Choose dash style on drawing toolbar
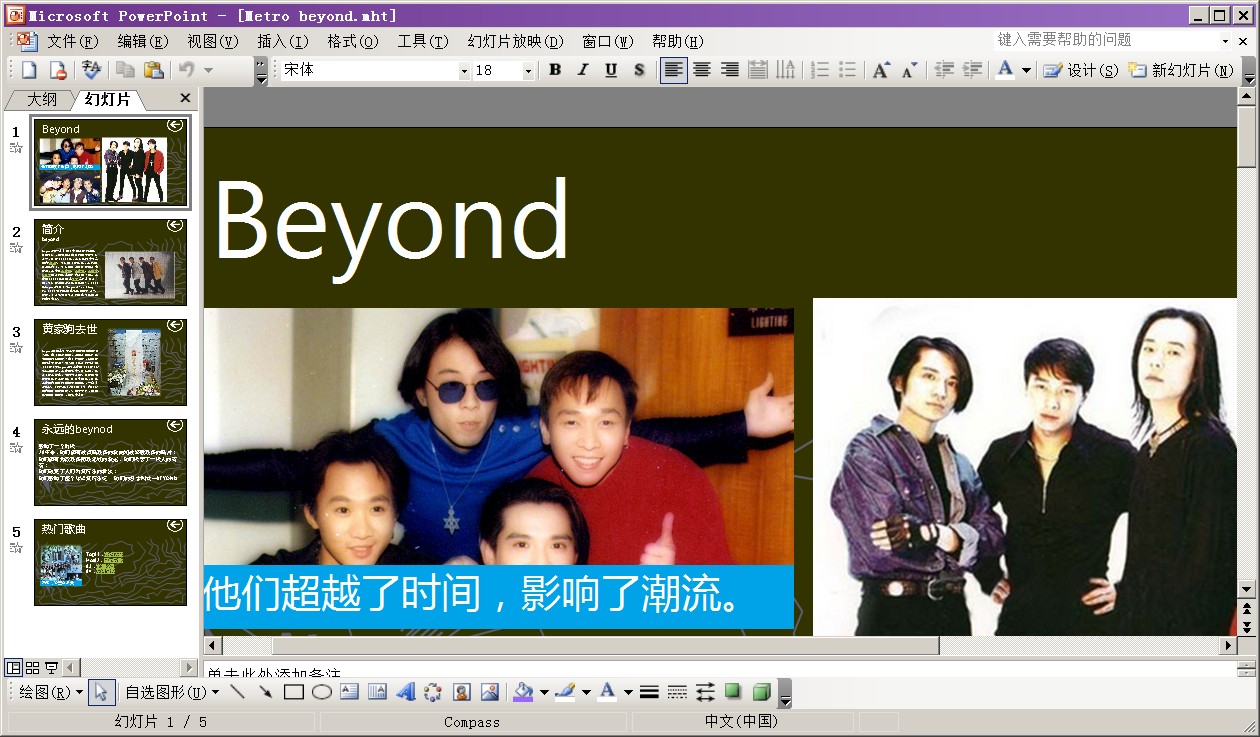 pyautogui.click(x=677, y=691)
